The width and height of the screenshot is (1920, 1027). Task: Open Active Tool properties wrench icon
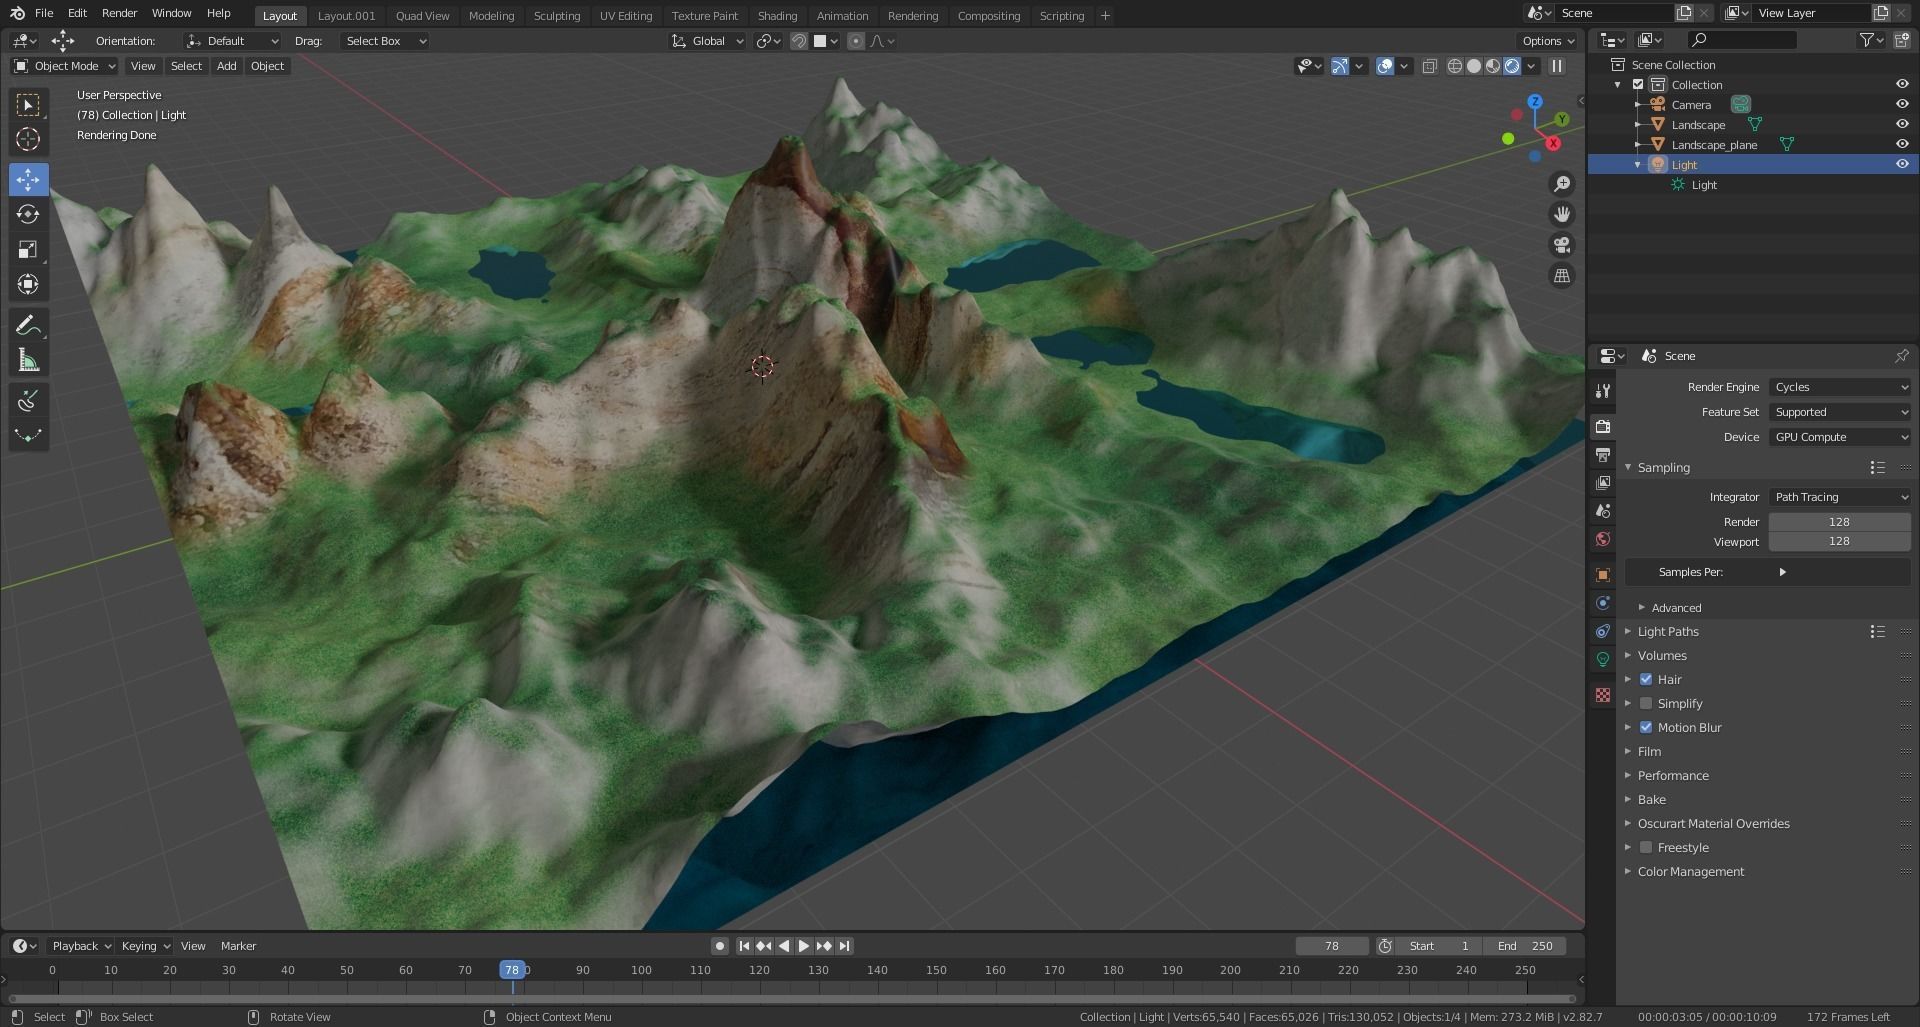coord(1603,391)
